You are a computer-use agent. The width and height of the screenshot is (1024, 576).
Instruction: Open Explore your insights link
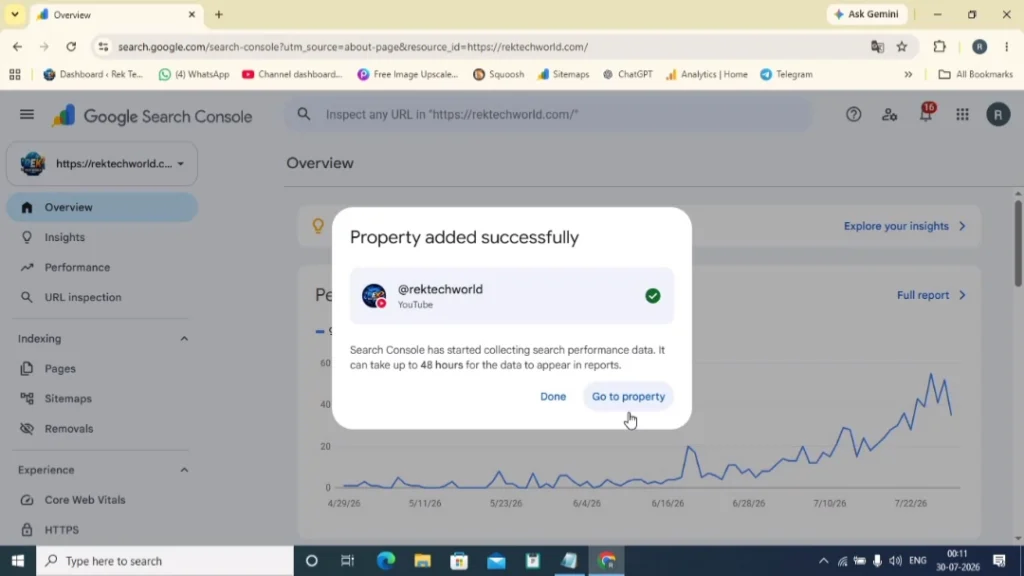[904, 226]
